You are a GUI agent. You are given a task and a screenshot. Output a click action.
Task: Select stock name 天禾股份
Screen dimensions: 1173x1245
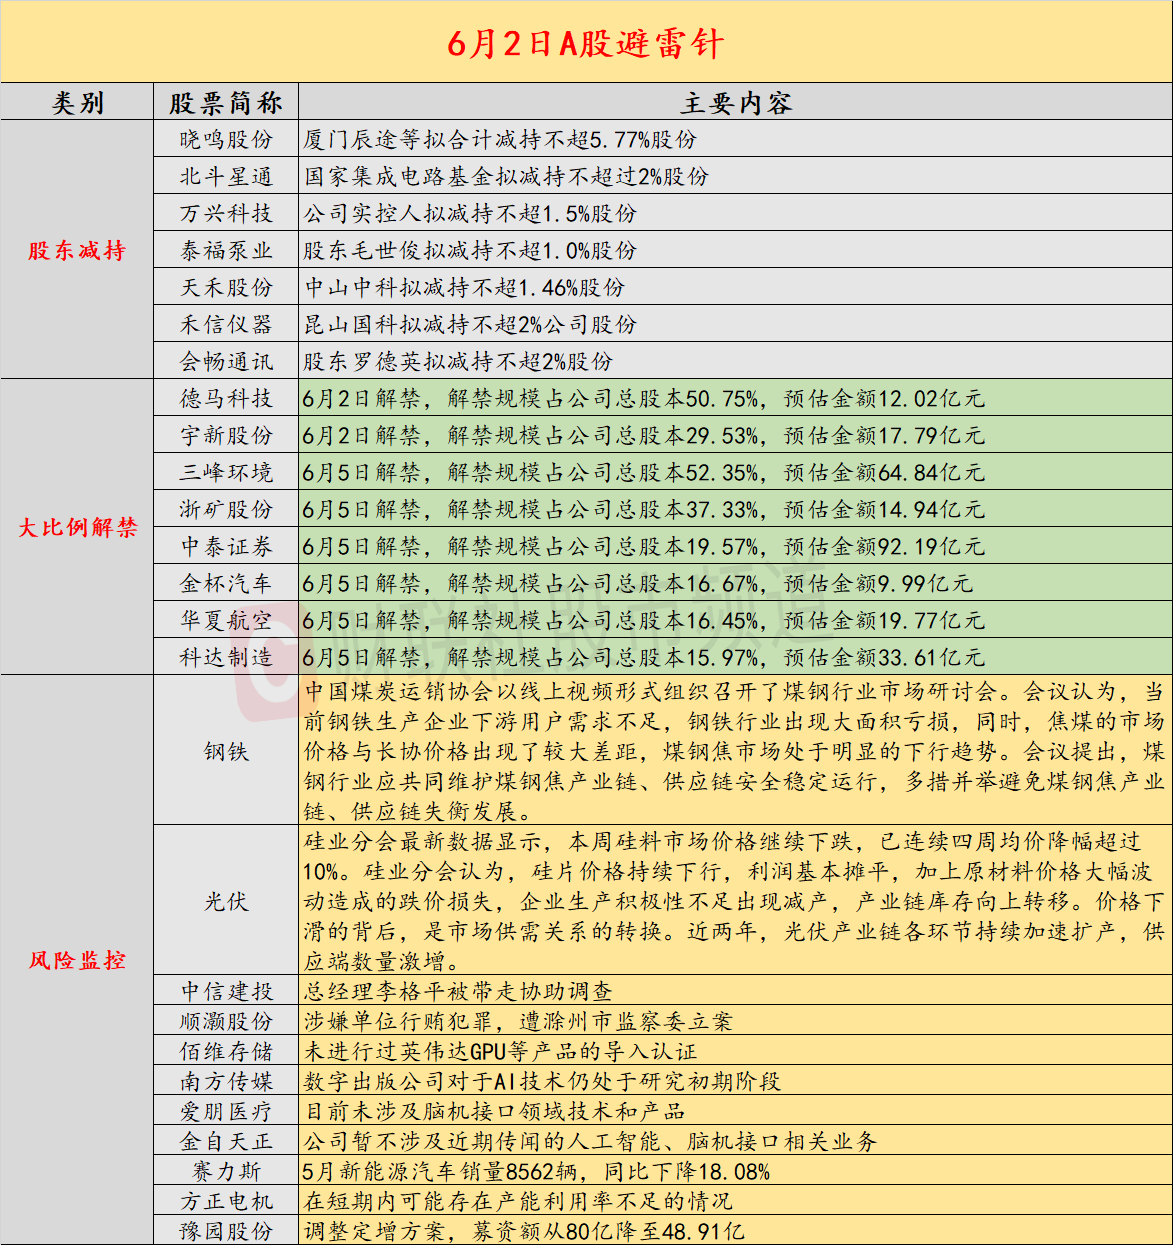click(x=226, y=287)
